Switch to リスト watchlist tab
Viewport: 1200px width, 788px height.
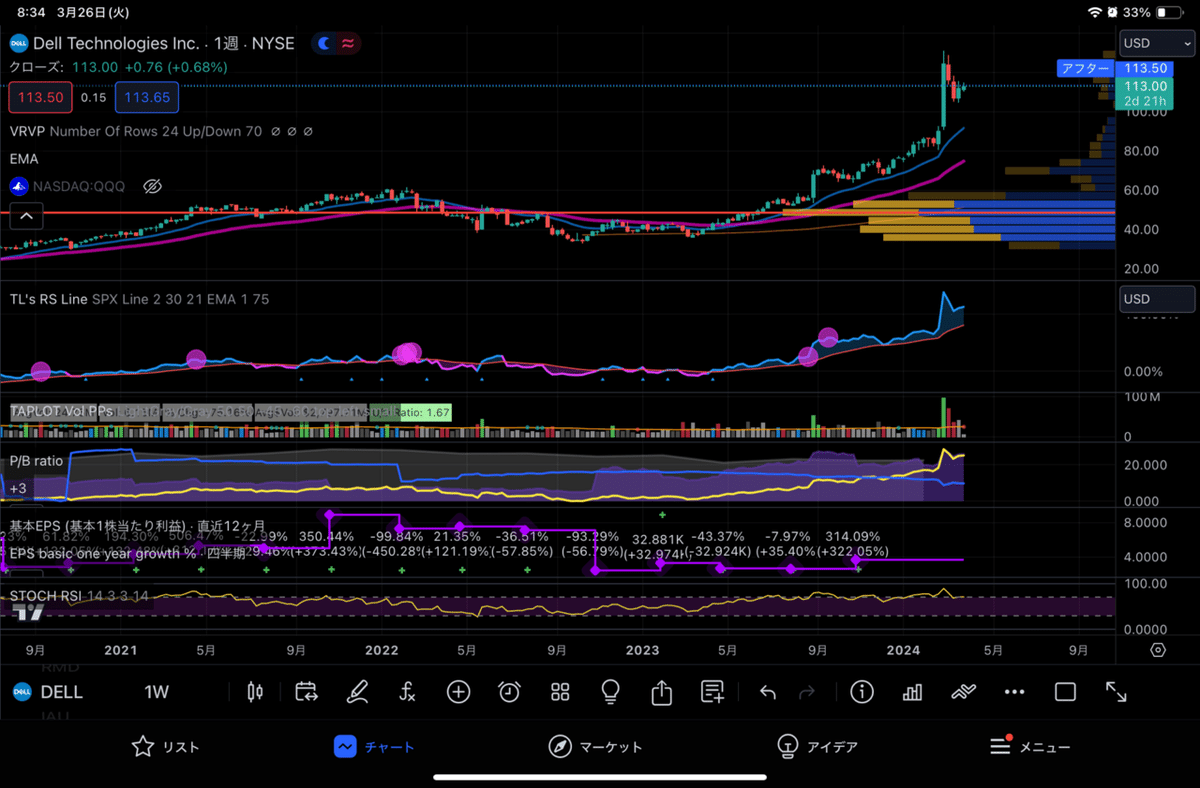point(165,747)
